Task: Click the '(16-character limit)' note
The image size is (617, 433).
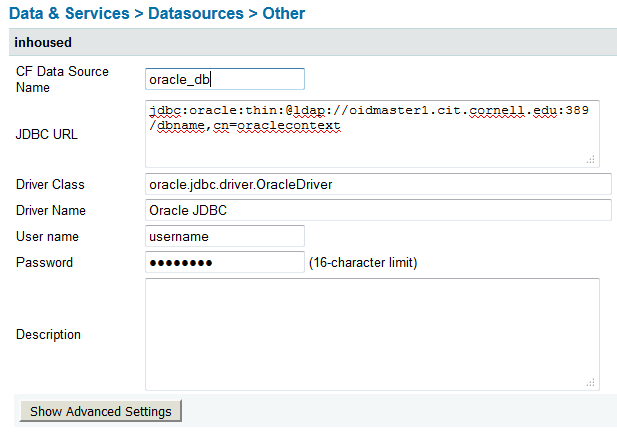Action: click(x=363, y=263)
